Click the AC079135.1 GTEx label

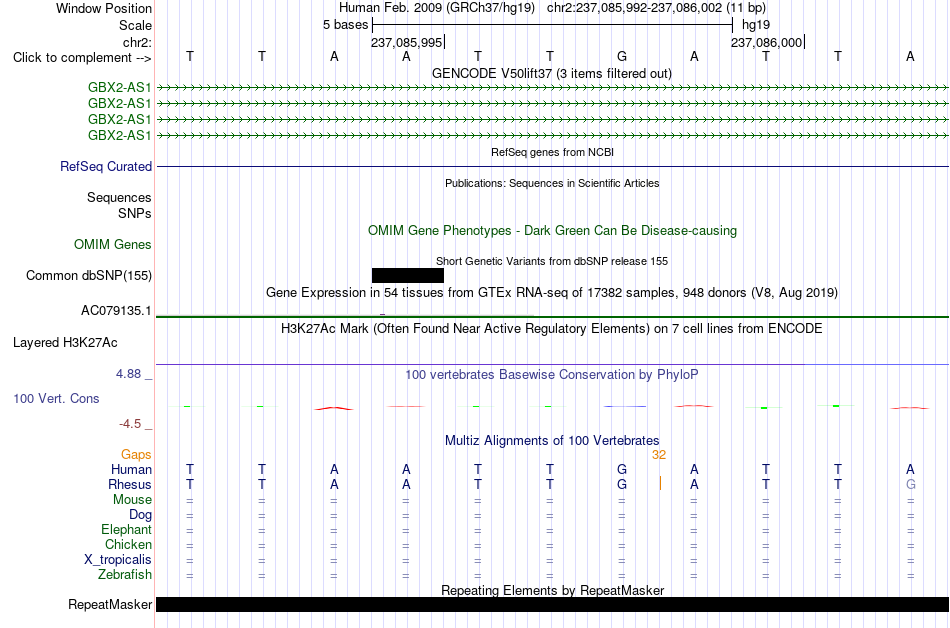coord(116,311)
